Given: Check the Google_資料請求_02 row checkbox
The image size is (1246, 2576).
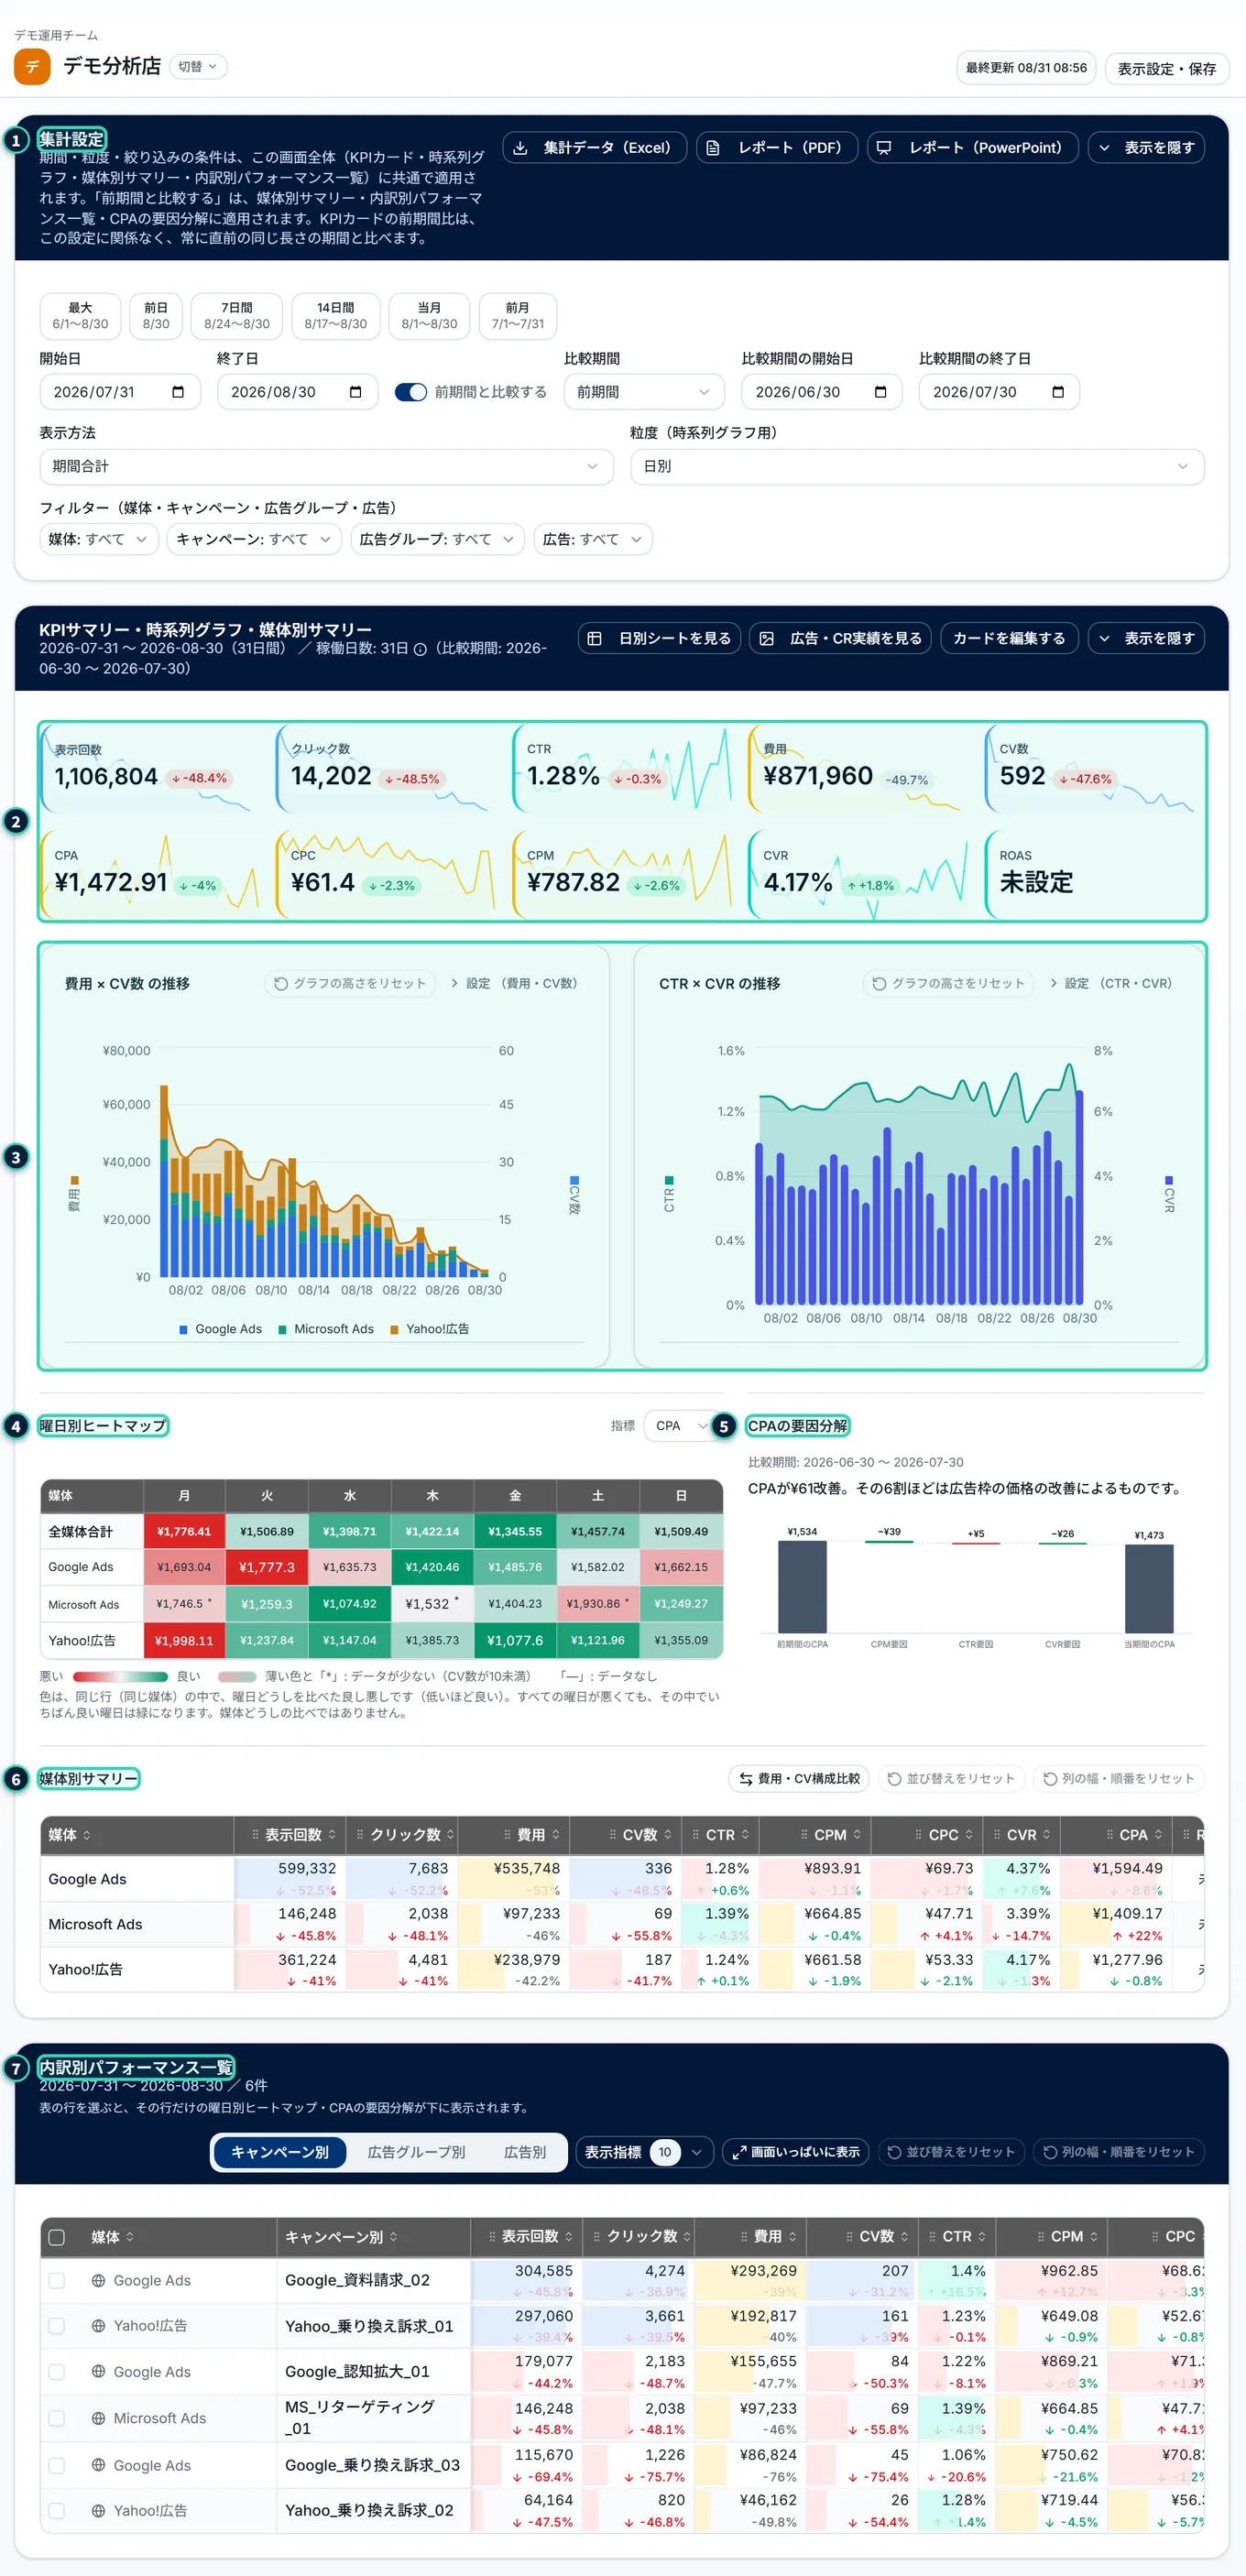Looking at the screenshot, I should (57, 2280).
